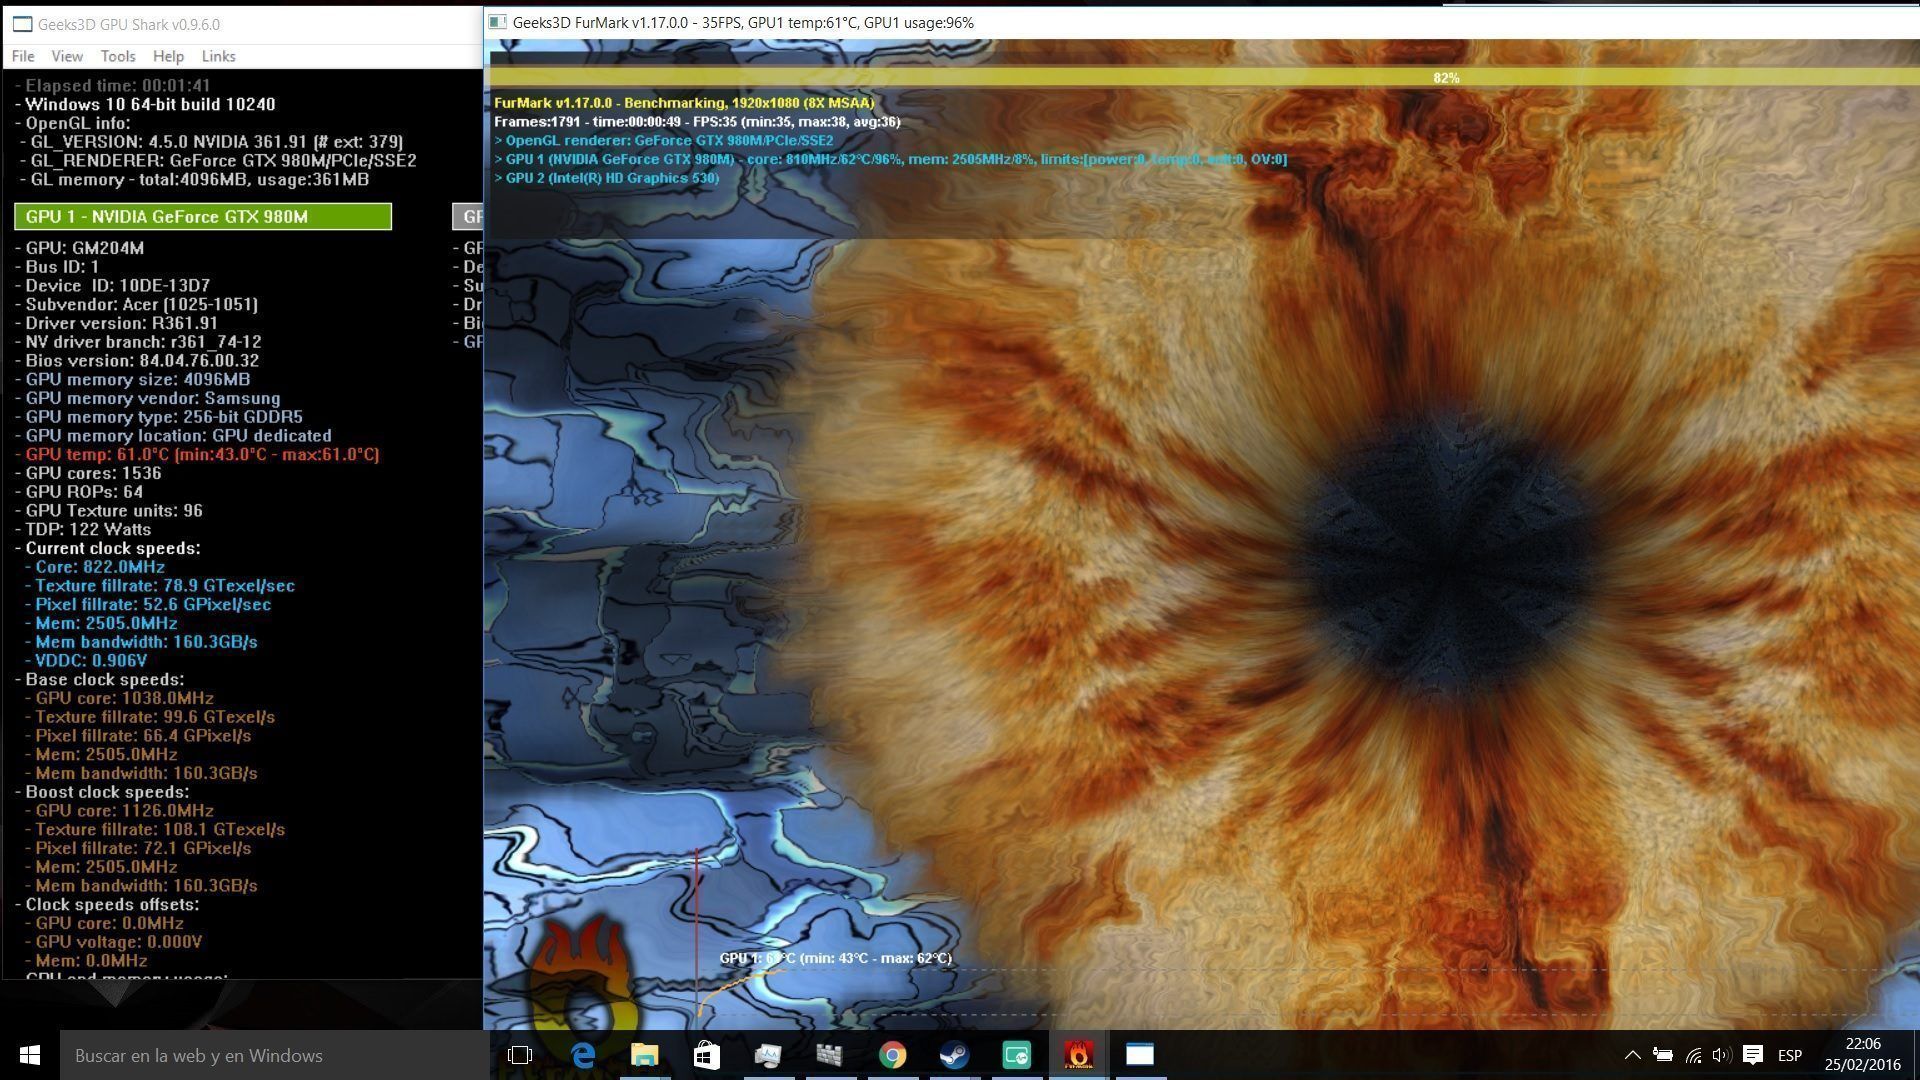Open the Tools menu
The image size is (1920, 1080).
(x=117, y=56)
